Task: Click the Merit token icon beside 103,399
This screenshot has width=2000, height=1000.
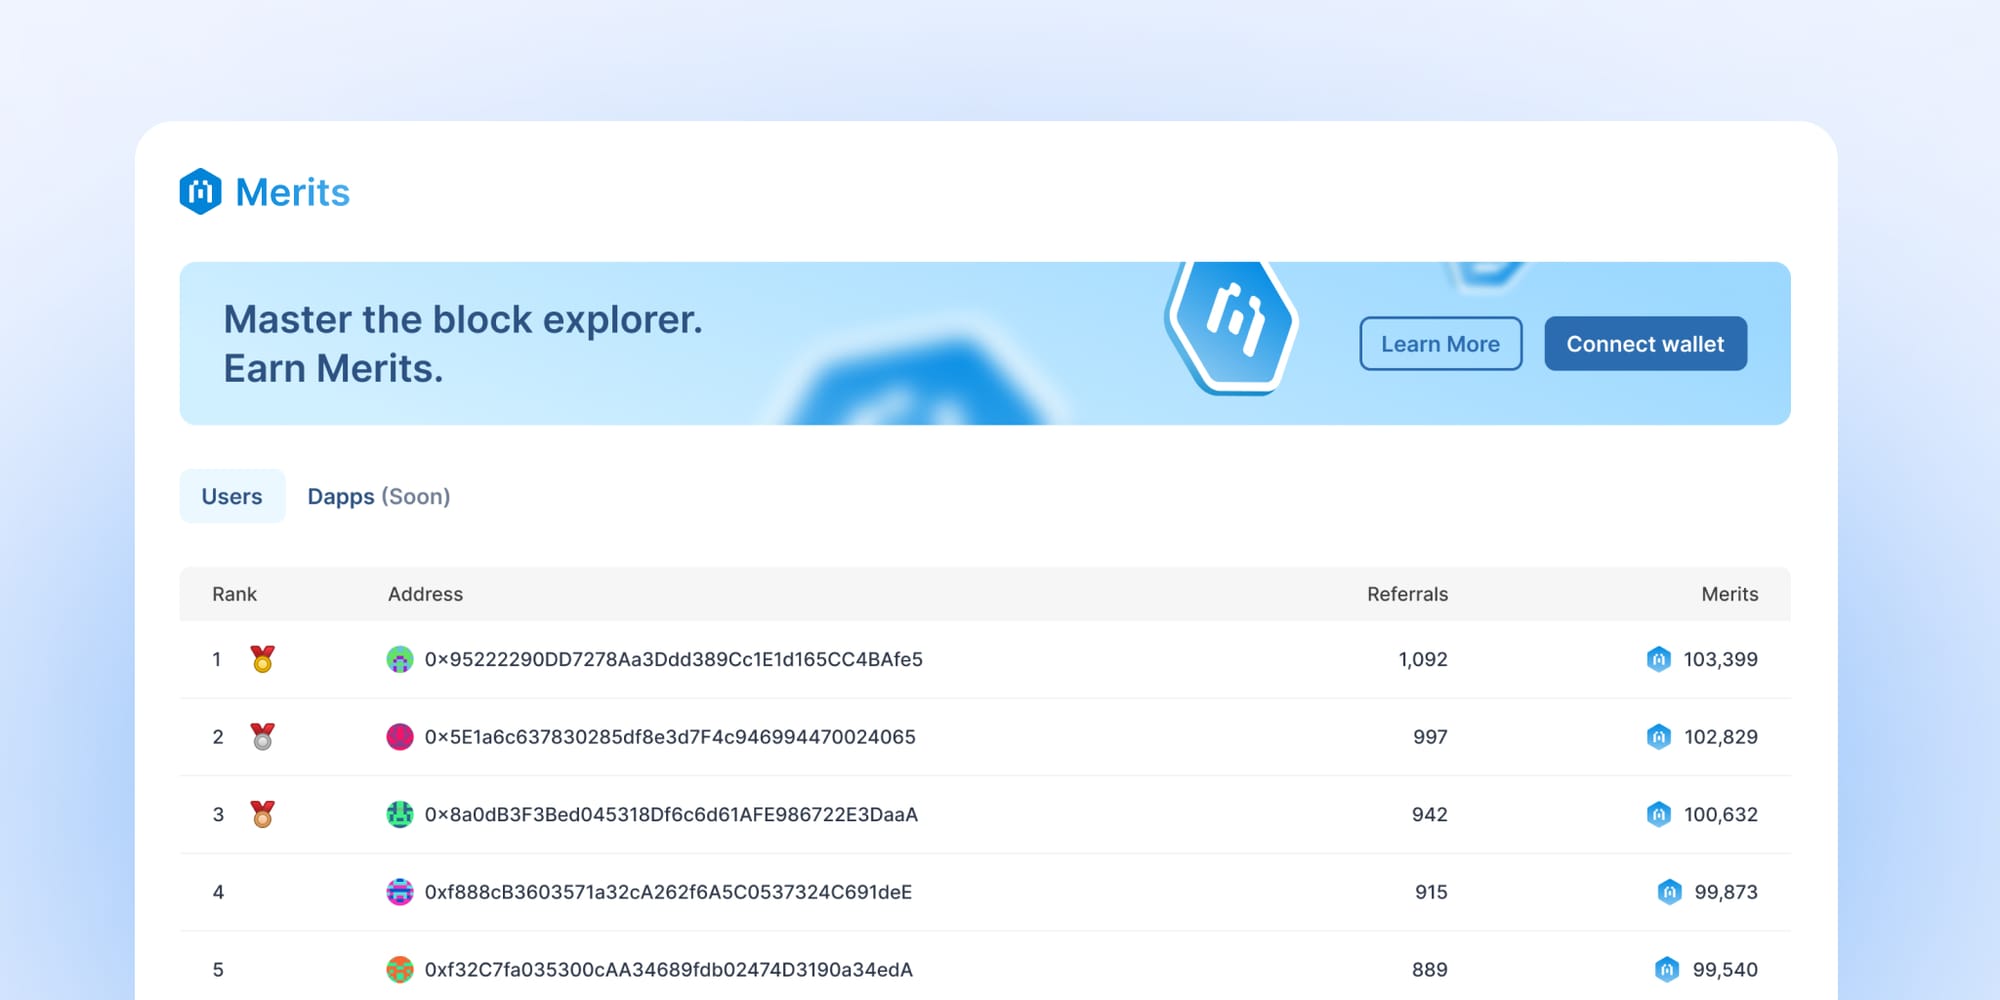Action: [1660, 659]
